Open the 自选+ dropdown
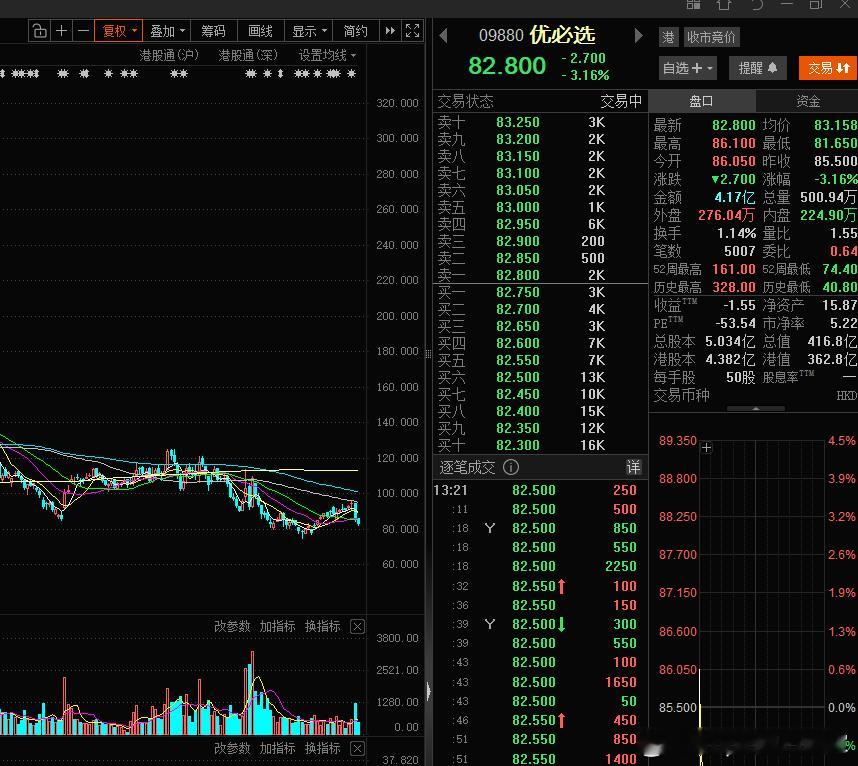This screenshot has height=766, width=858. pos(687,68)
